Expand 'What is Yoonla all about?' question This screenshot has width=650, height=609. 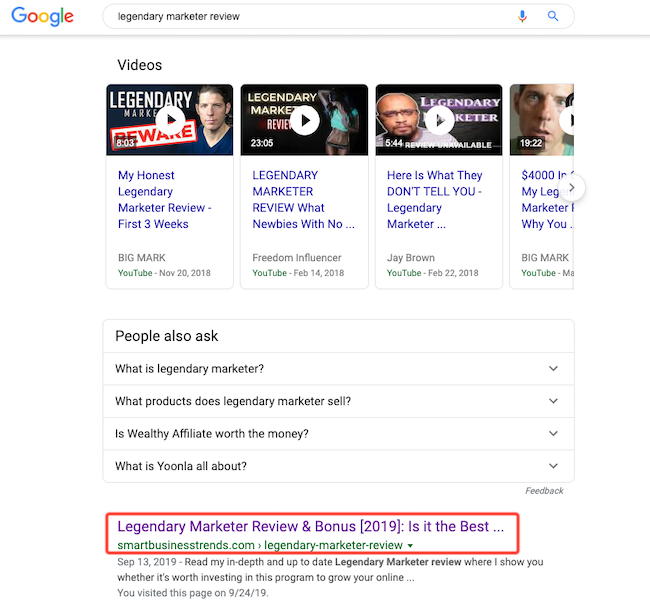pyautogui.click(x=338, y=466)
